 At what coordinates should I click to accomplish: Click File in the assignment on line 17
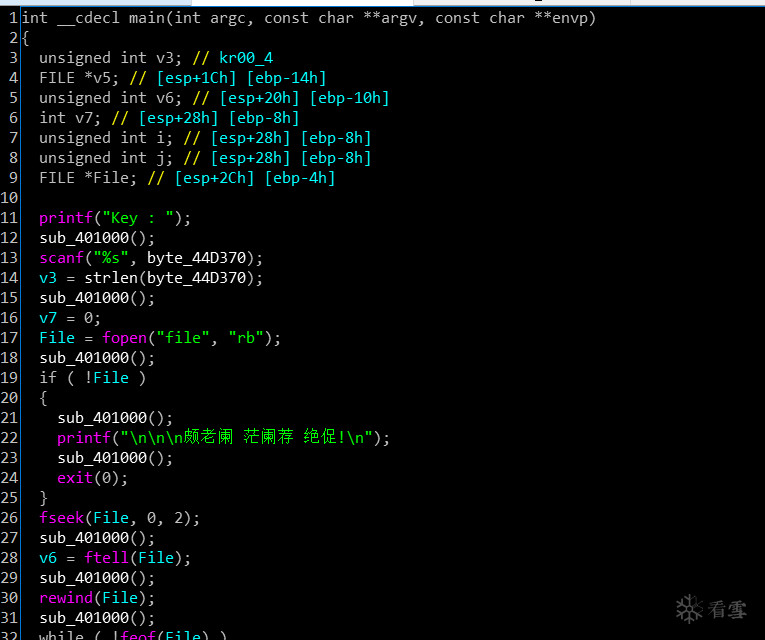tap(57, 338)
